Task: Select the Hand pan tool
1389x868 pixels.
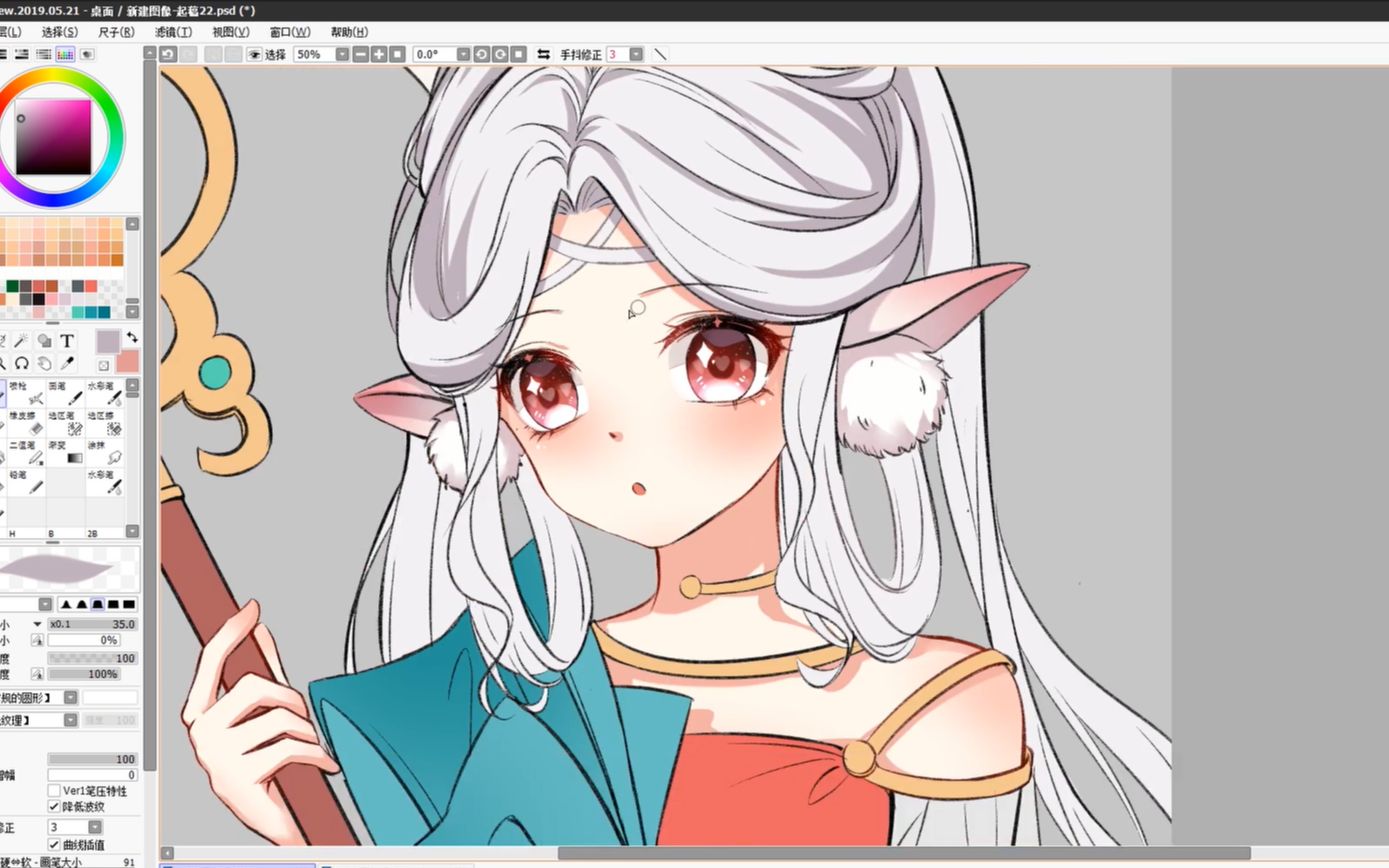Action: tap(44, 363)
